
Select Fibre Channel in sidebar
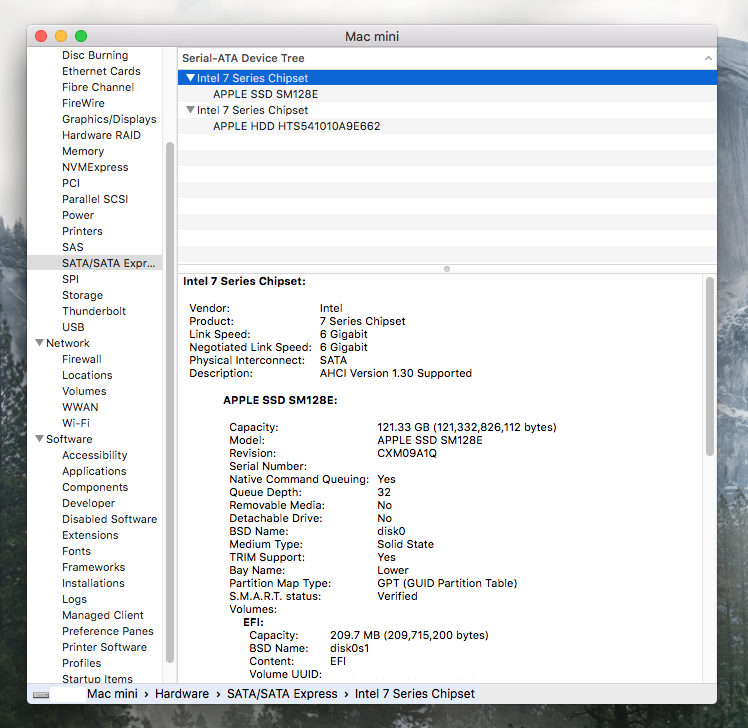click(98, 87)
